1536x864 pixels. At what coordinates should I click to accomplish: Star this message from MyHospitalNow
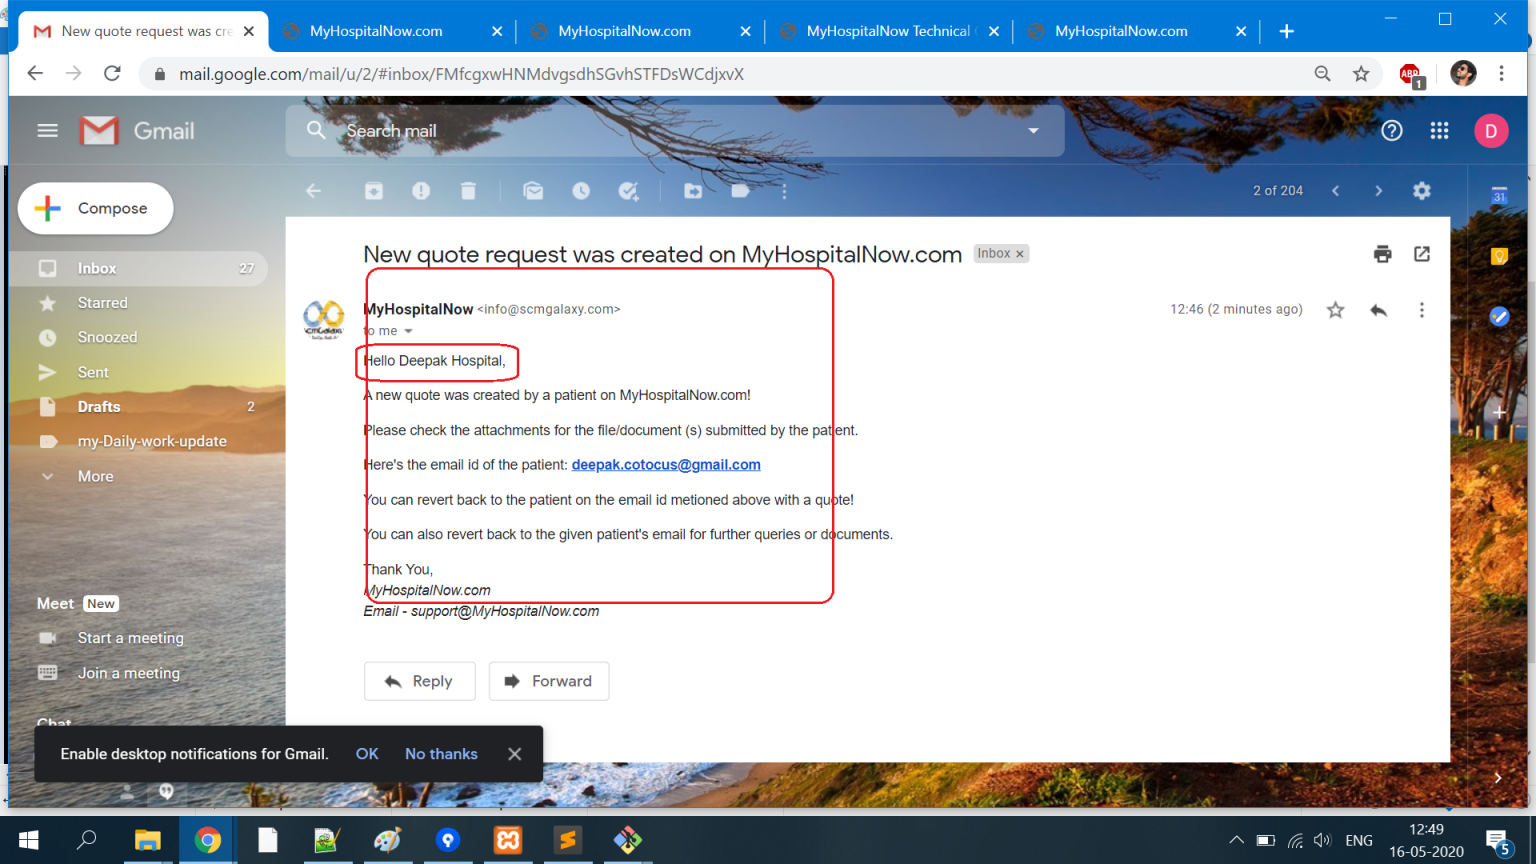click(x=1335, y=310)
